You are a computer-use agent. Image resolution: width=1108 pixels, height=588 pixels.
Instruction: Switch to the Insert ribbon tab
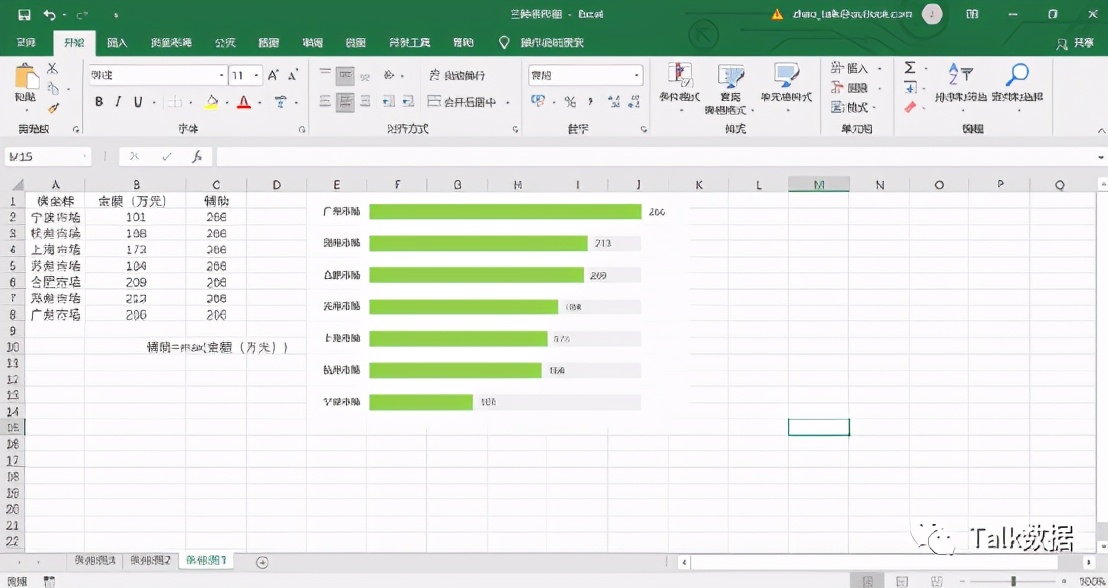click(117, 43)
